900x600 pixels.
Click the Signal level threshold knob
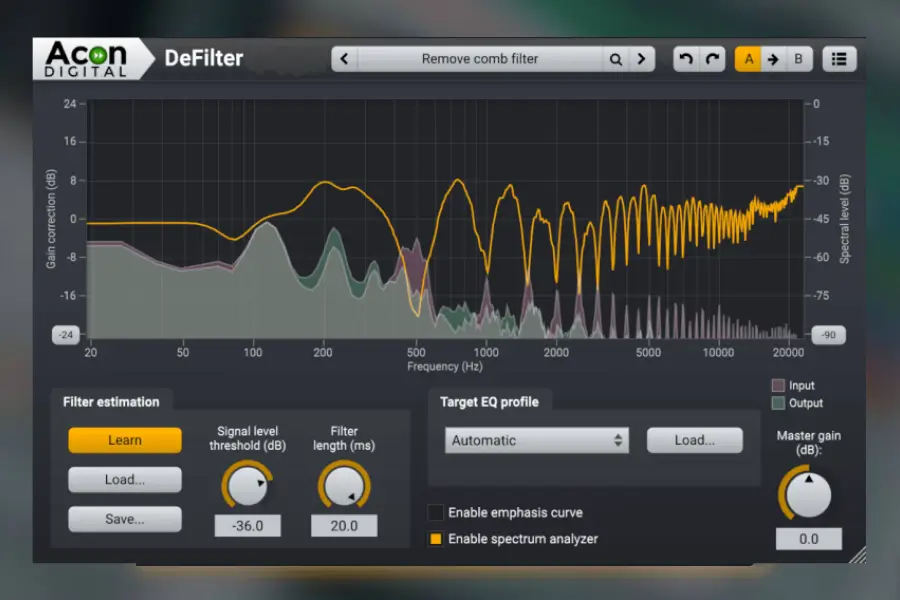pyautogui.click(x=247, y=485)
